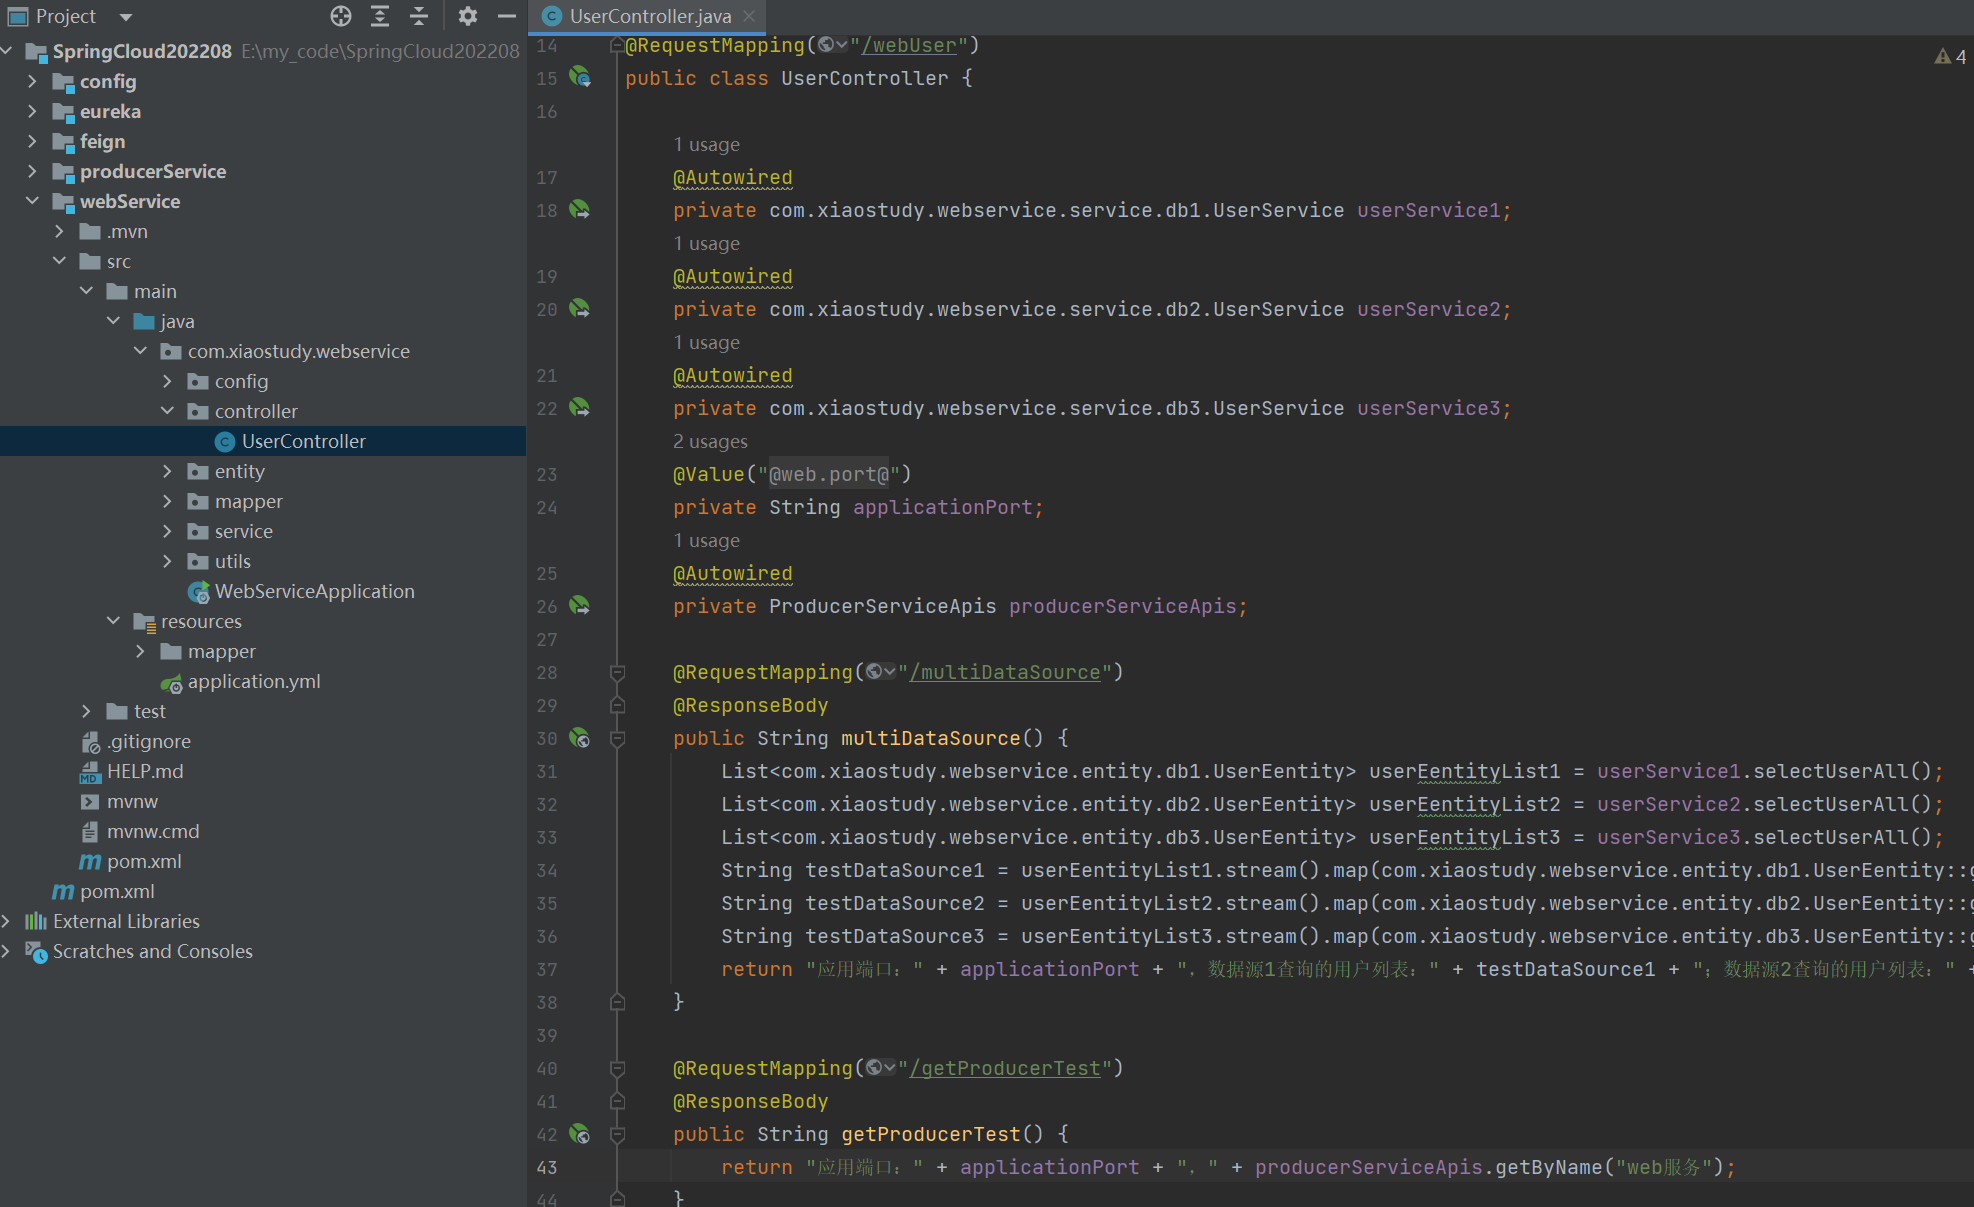This screenshot has width=1974, height=1207.
Task: Expand the feign module folder
Action: tap(32, 141)
